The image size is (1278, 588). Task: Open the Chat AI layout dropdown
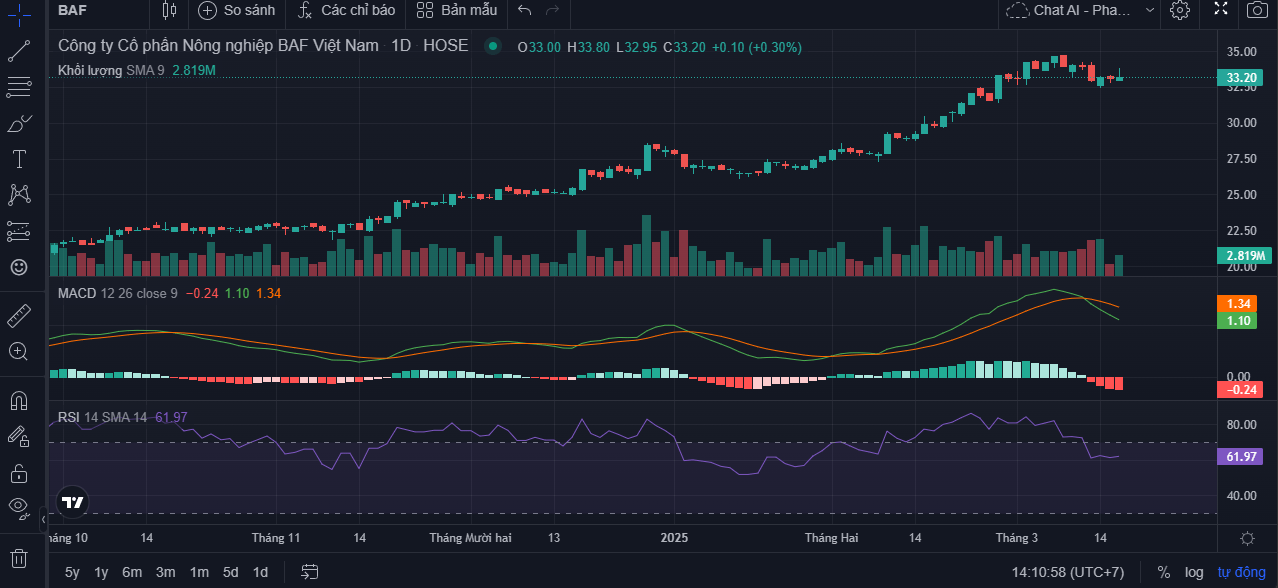point(1080,10)
